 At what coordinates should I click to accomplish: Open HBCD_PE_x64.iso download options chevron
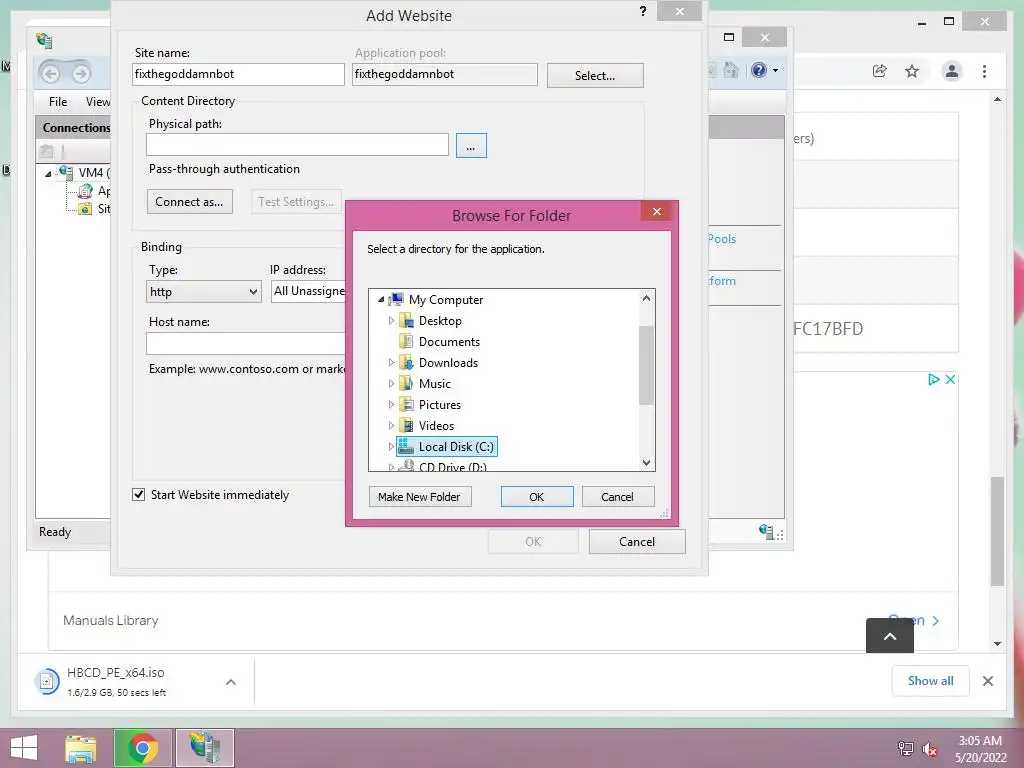click(x=231, y=682)
